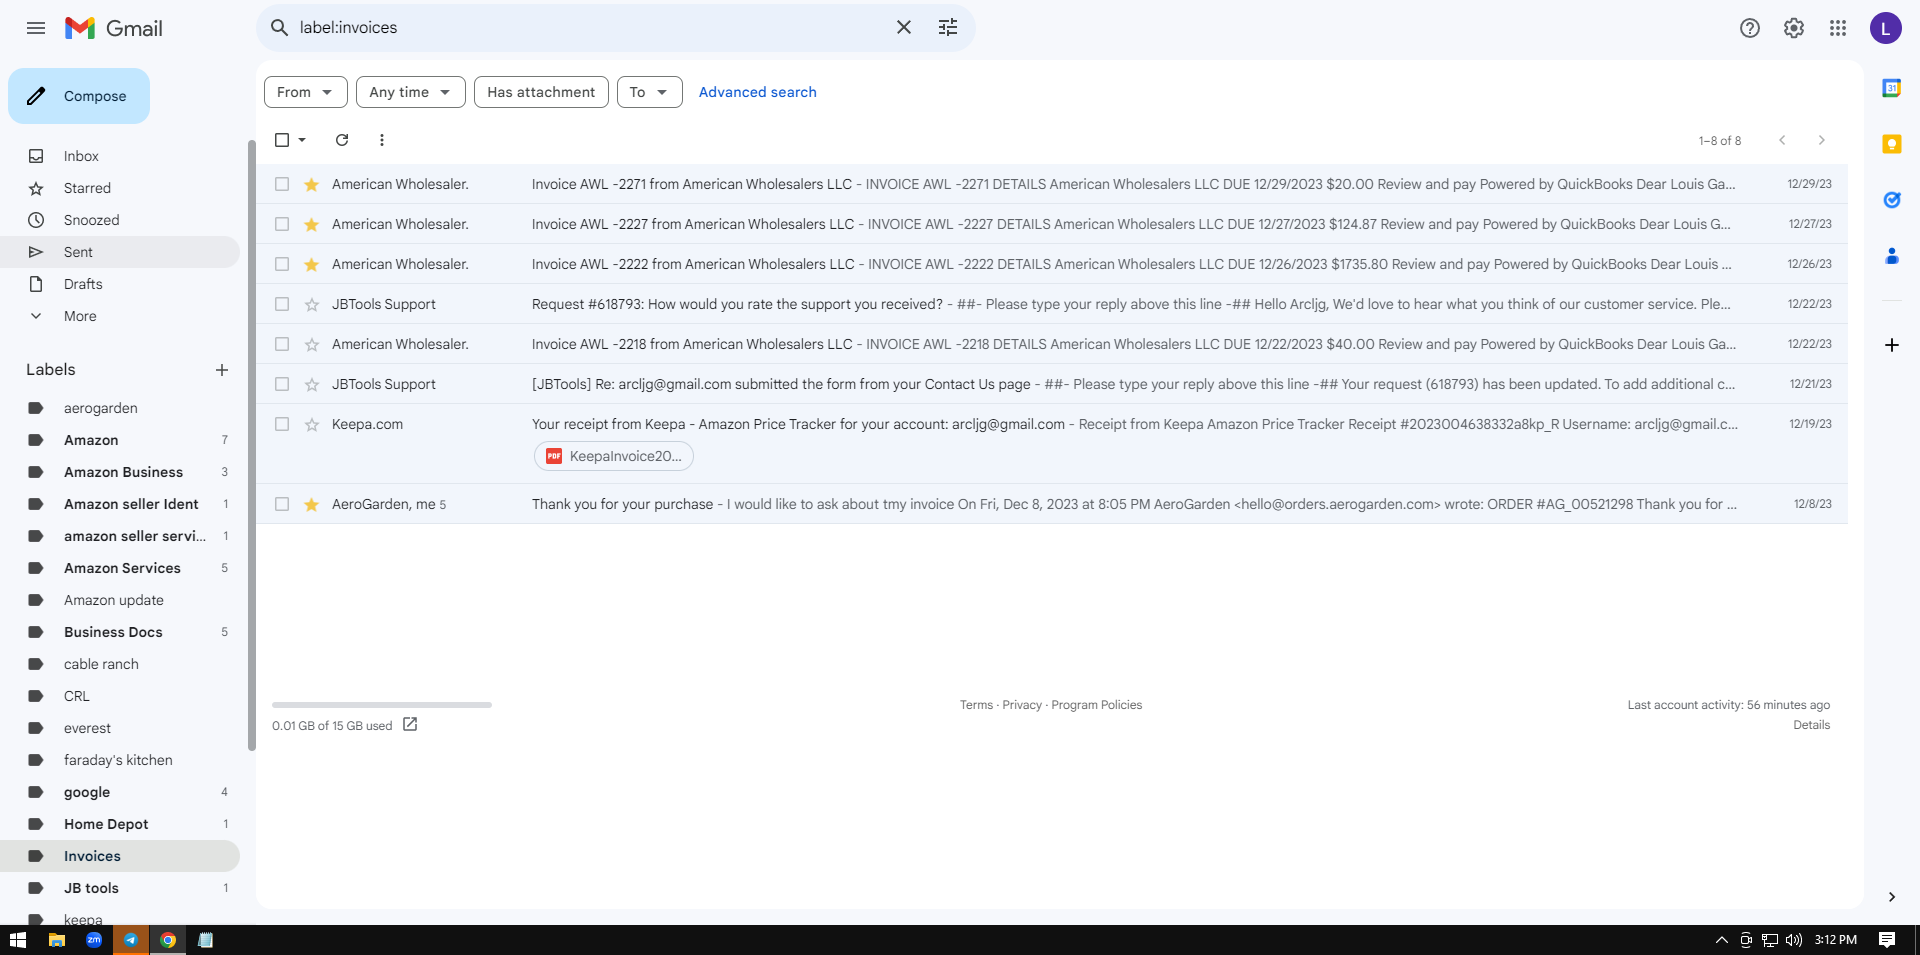Image resolution: width=1920 pixels, height=955 pixels.
Task: Select the Invoice AWL -2222 email checkbox
Action: pos(282,264)
